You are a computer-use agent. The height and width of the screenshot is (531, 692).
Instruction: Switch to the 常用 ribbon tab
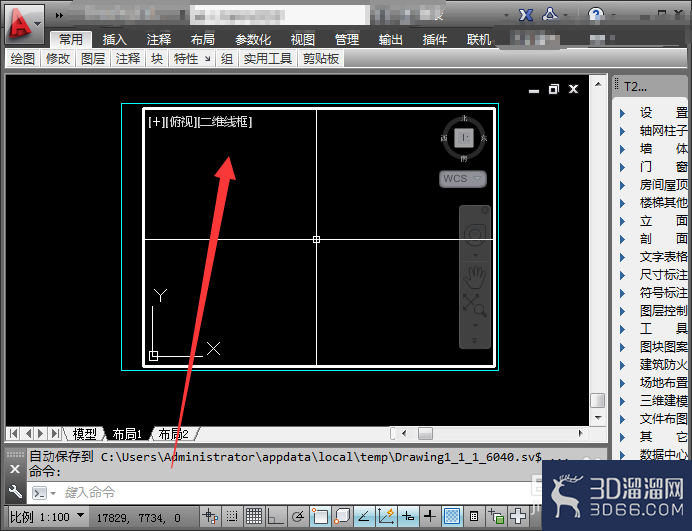click(71, 40)
